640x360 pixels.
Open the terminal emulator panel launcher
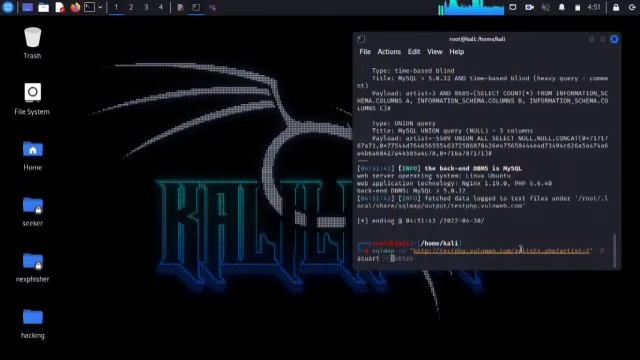coord(89,7)
